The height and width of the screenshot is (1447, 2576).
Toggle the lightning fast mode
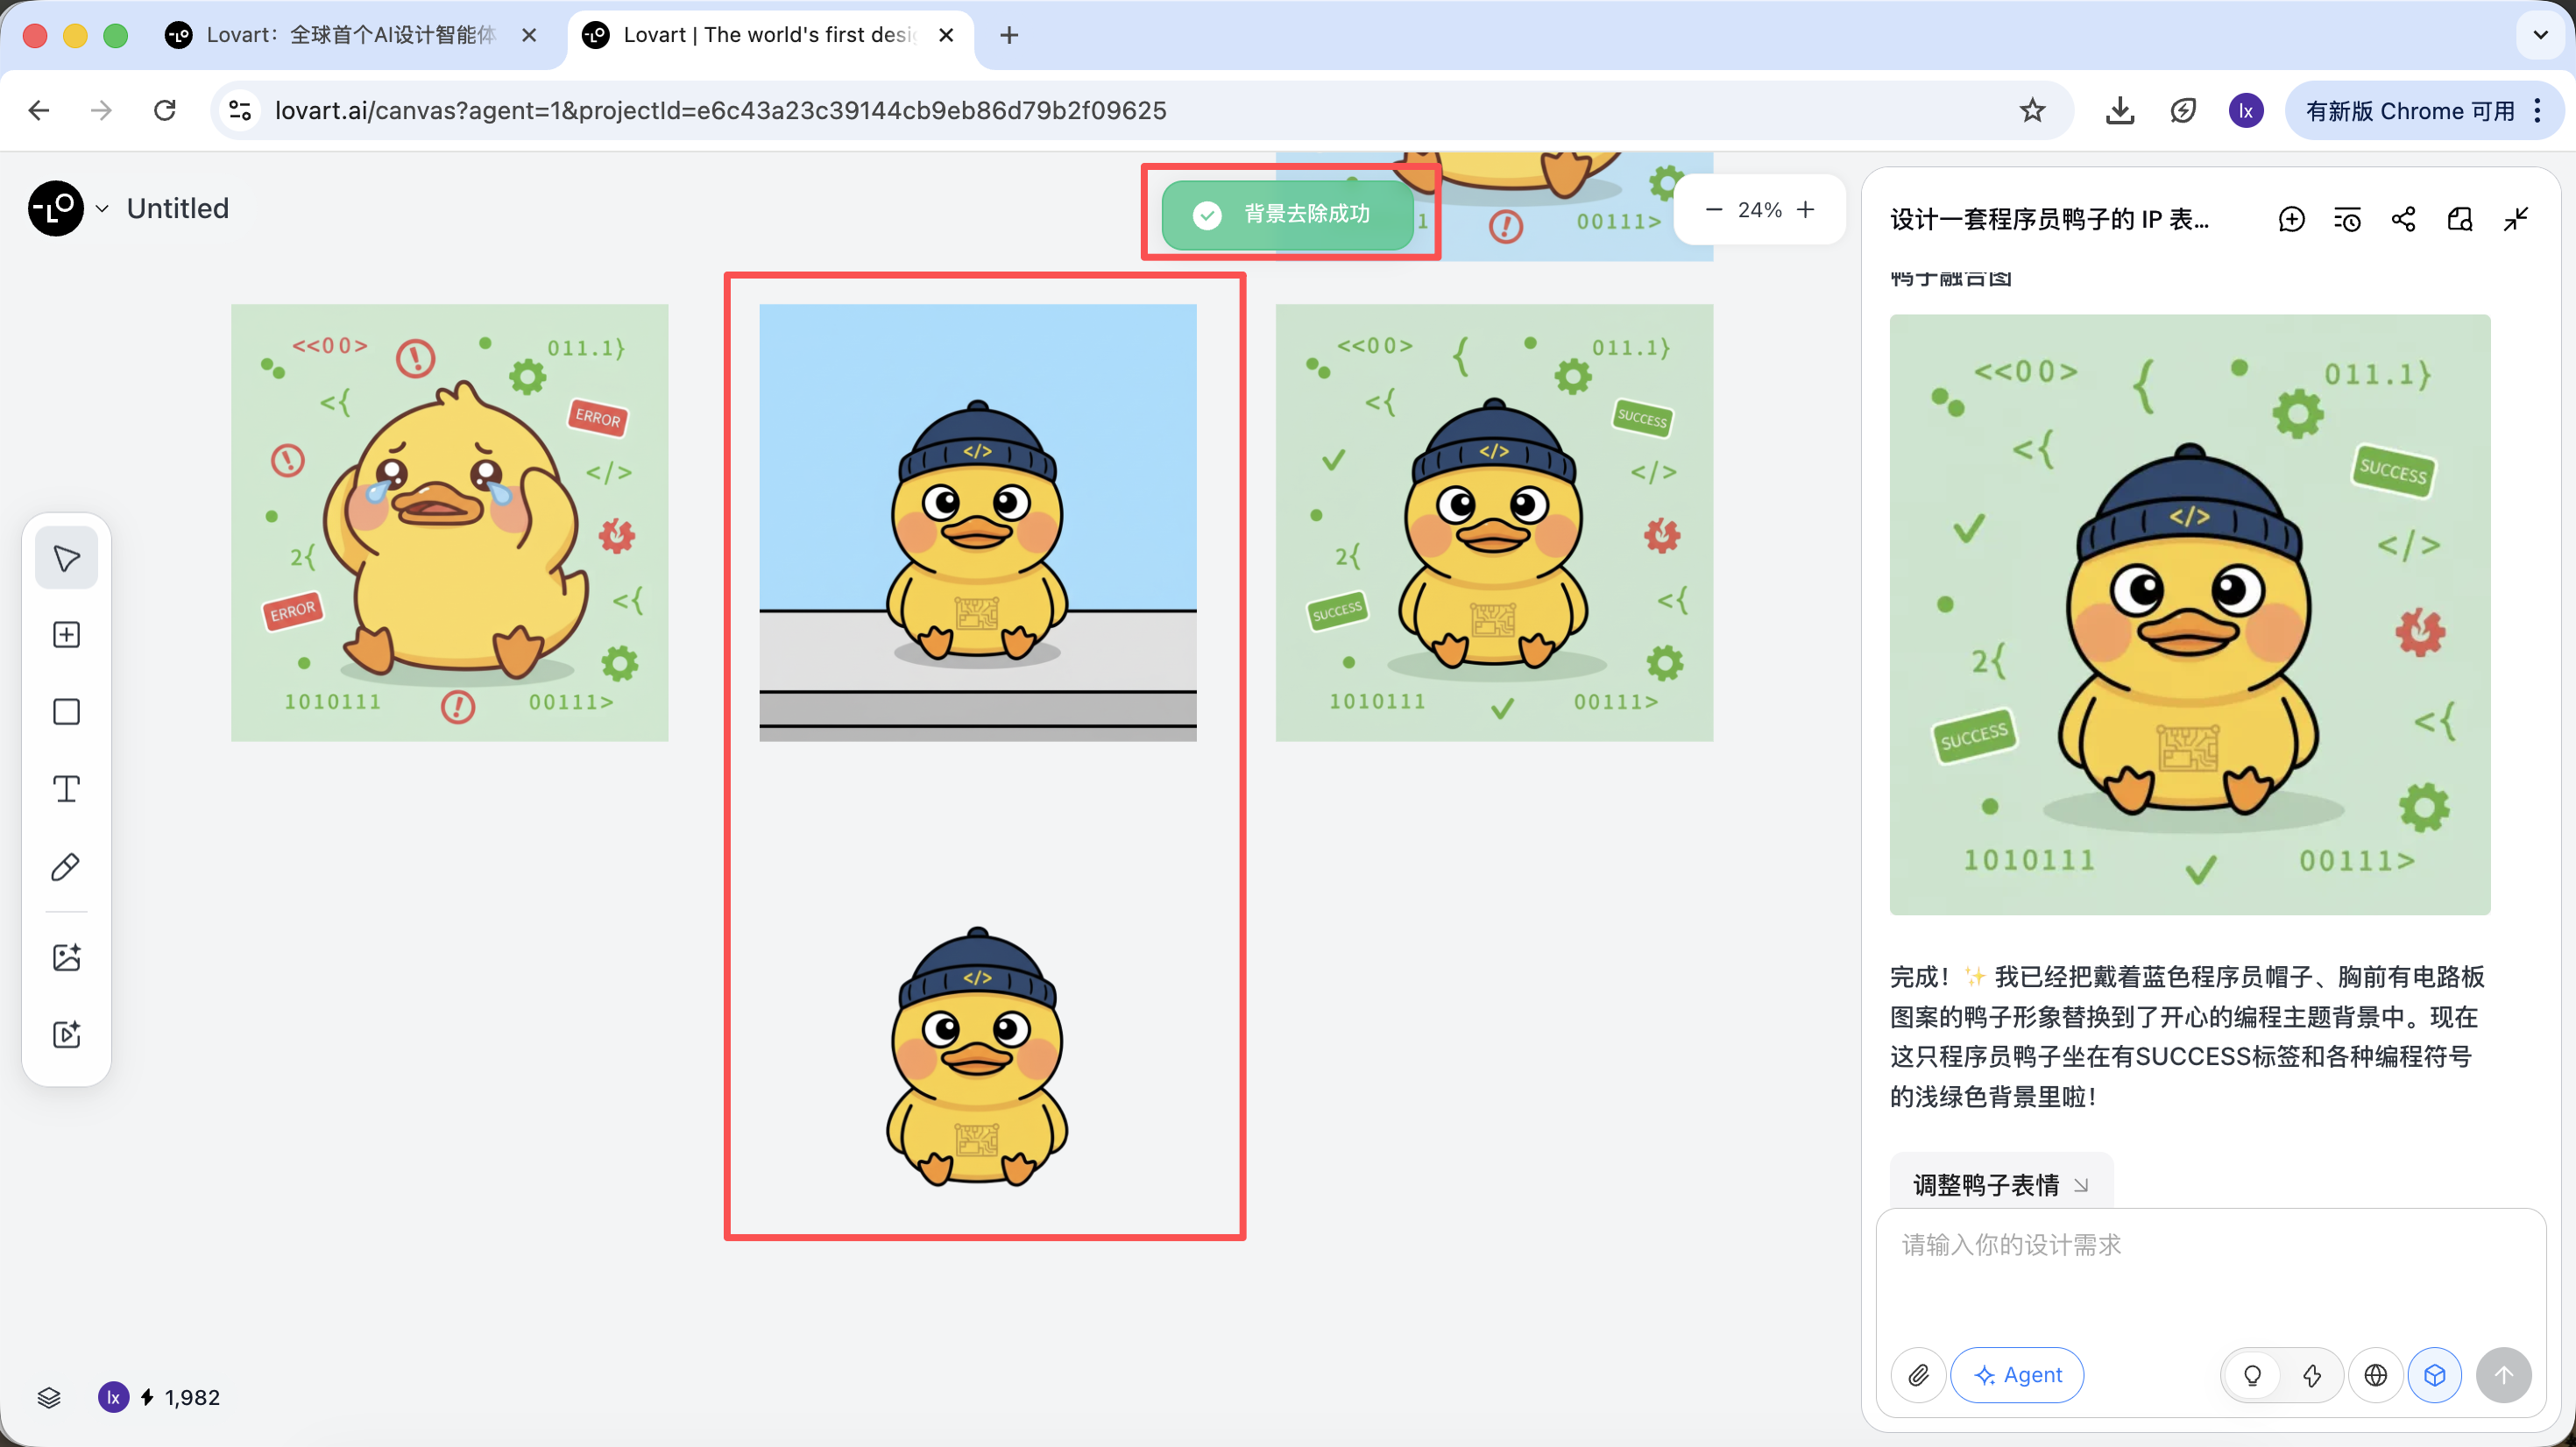click(2312, 1375)
